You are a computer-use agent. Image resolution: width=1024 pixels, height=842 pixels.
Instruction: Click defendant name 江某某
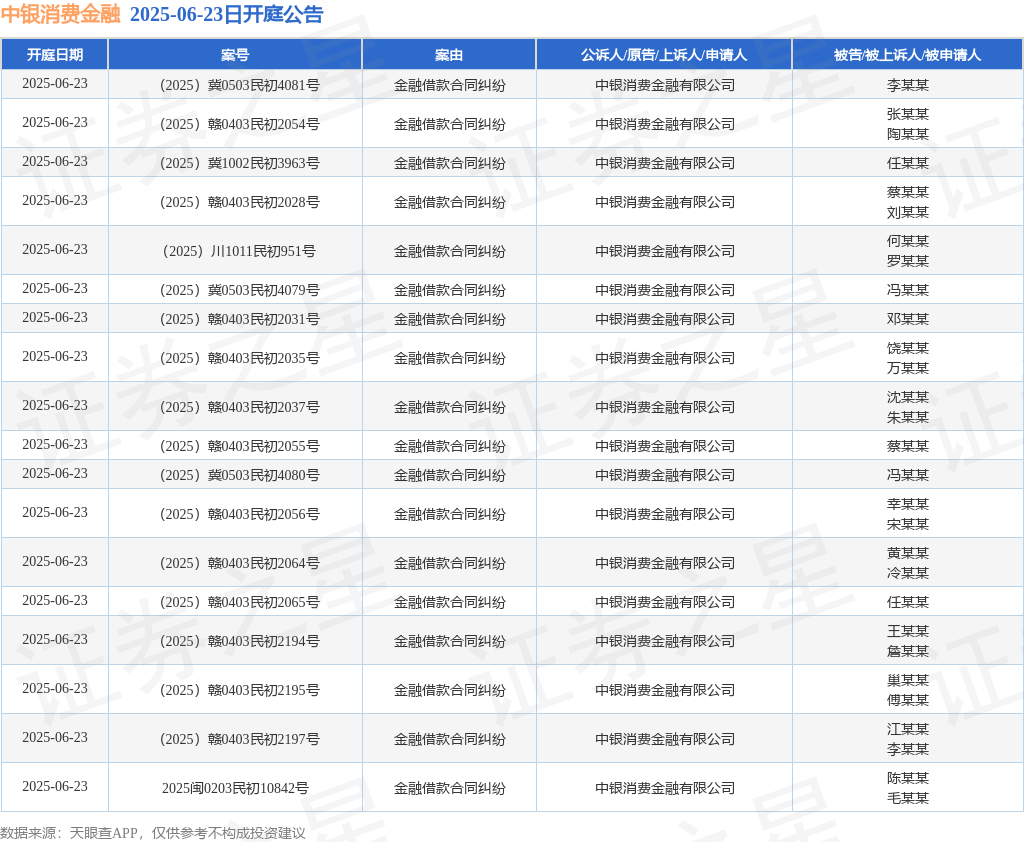(x=908, y=729)
